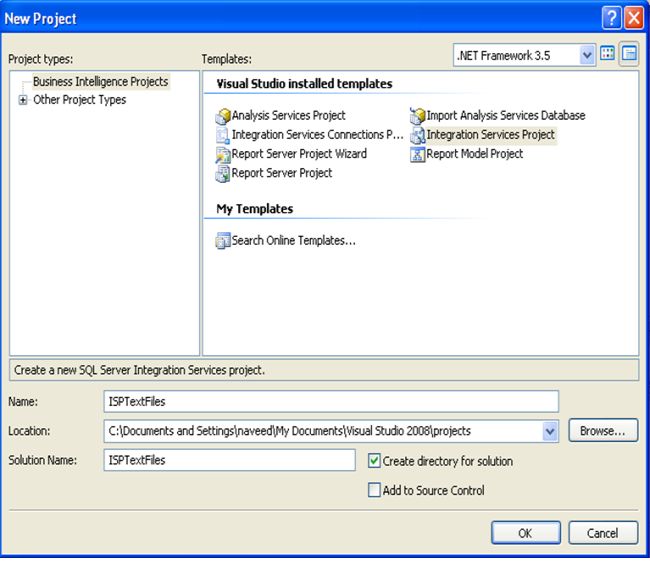The width and height of the screenshot is (650, 561).
Task: Select the 'Report Model Project' label
Action: [475, 154]
